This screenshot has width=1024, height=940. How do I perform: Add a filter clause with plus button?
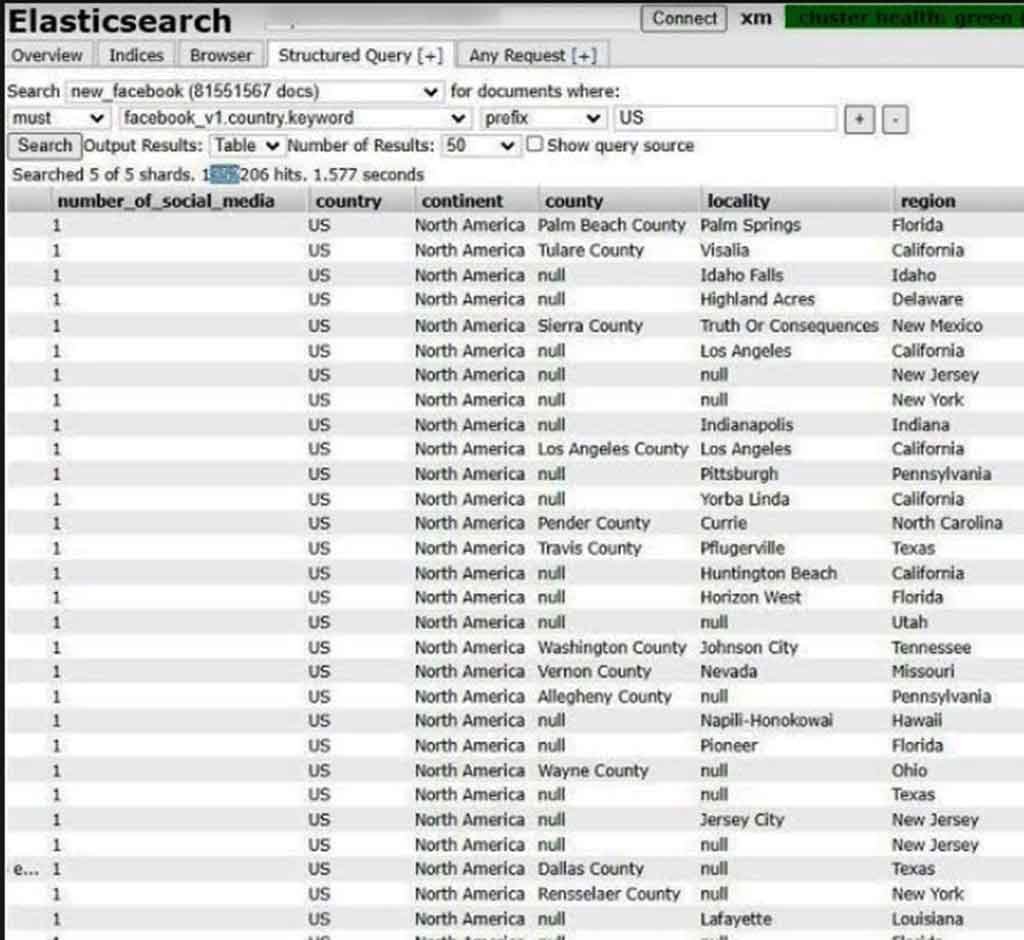click(x=859, y=120)
